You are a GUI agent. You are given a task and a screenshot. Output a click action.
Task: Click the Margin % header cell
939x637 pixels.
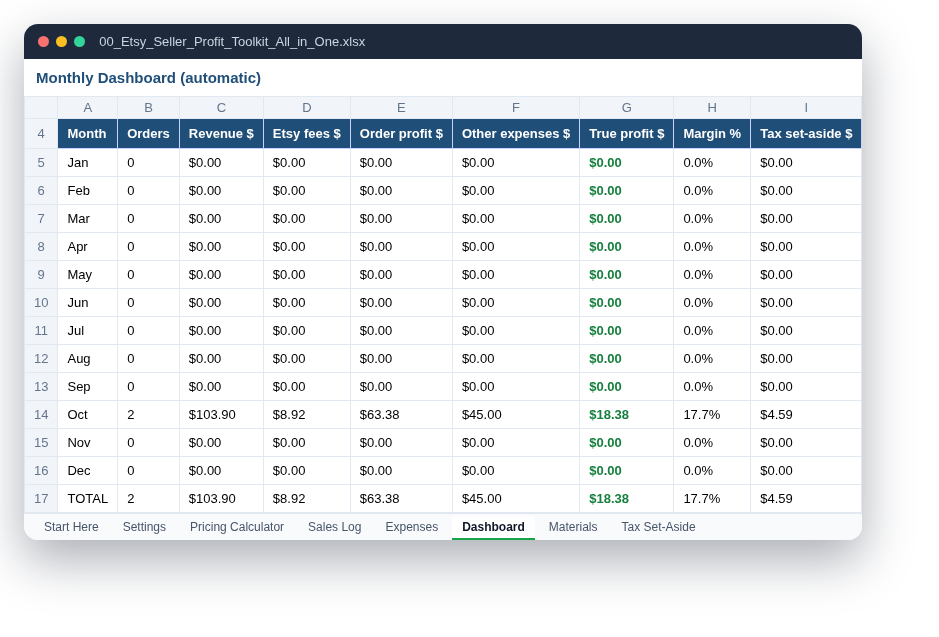(x=712, y=134)
